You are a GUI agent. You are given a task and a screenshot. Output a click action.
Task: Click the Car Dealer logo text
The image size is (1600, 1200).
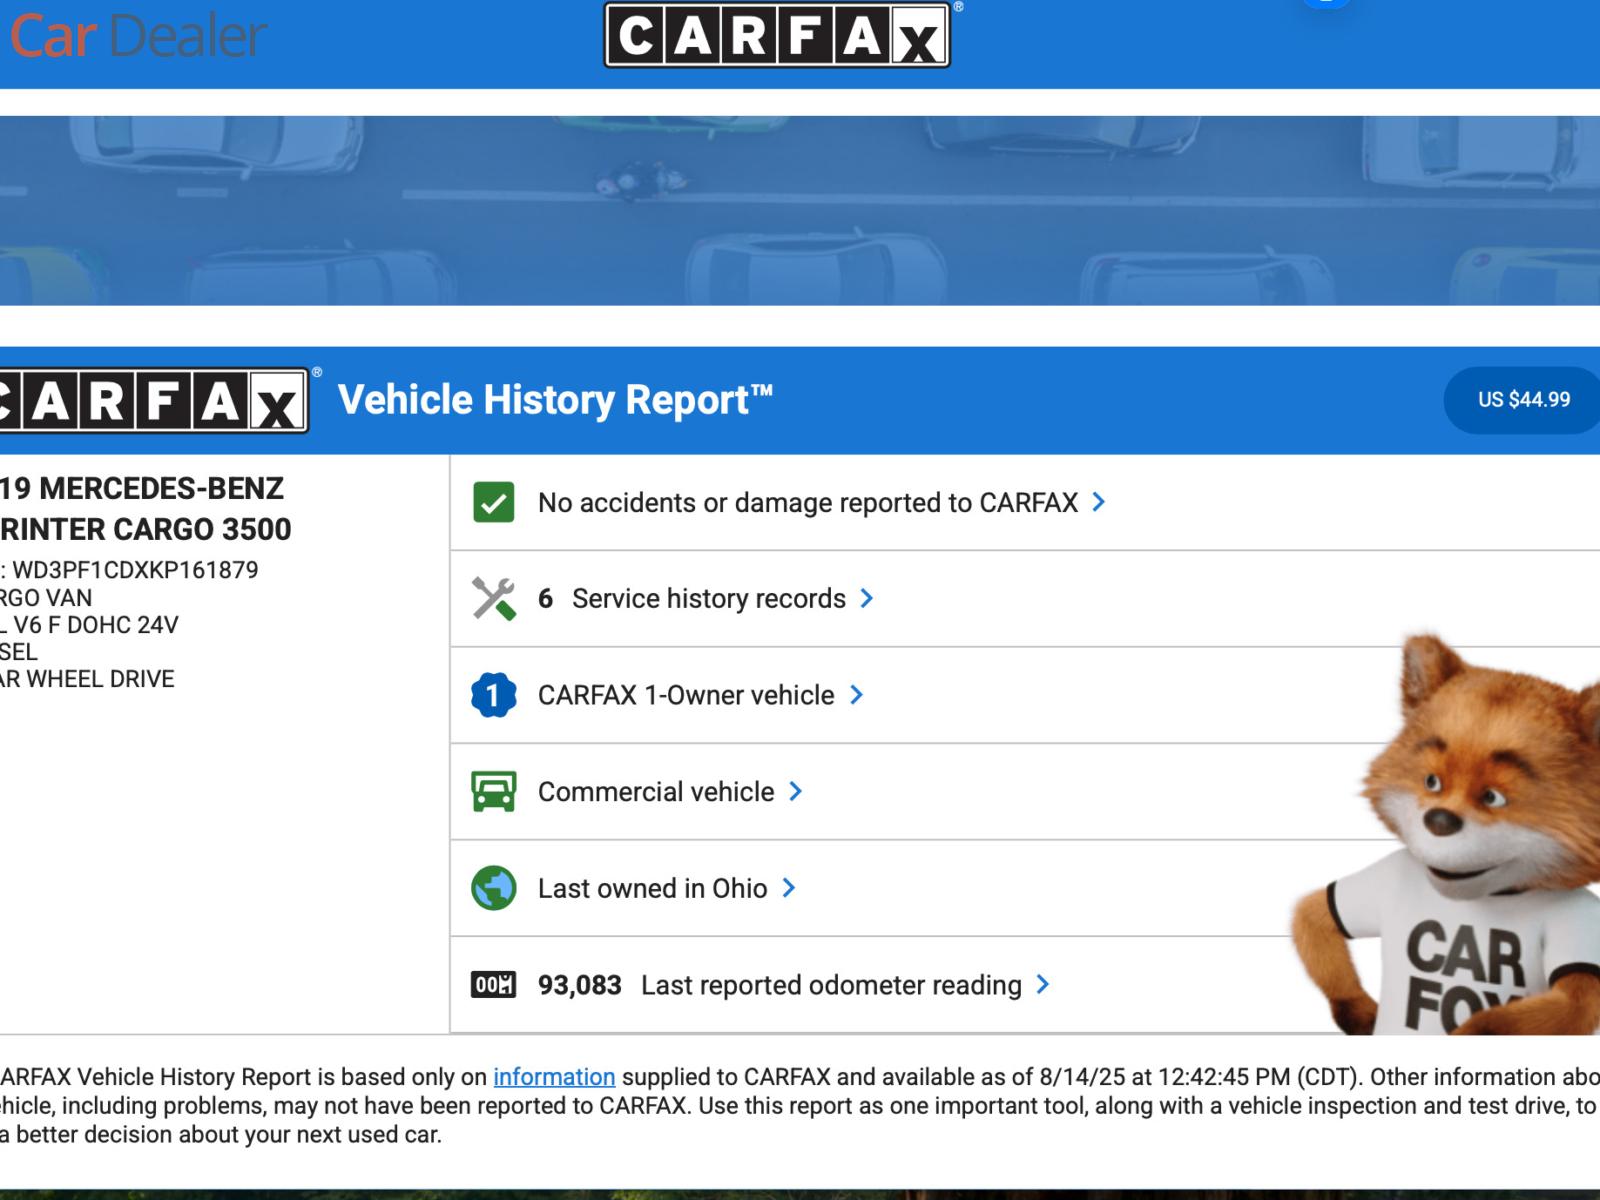point(138,36)
